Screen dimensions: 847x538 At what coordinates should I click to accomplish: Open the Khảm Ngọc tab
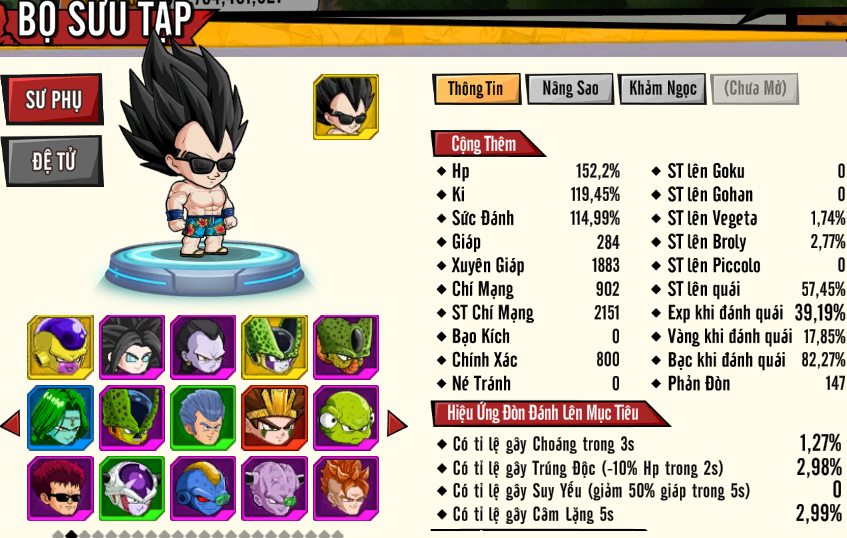[x=662, y=89]
